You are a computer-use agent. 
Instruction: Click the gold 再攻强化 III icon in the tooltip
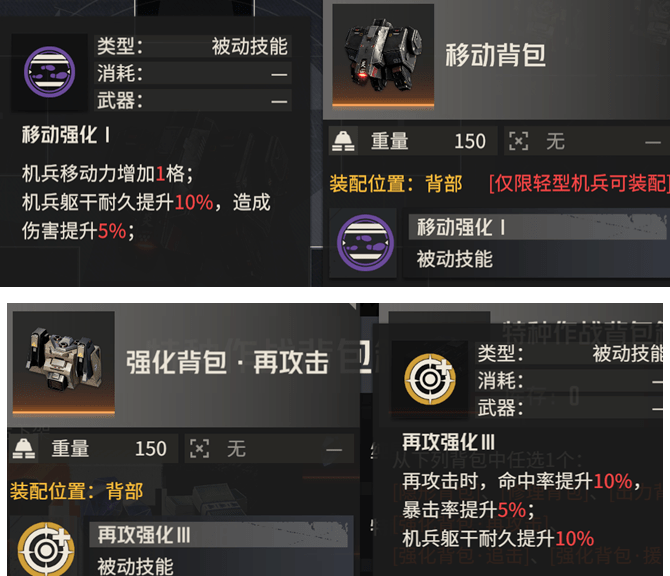(430, 379)
